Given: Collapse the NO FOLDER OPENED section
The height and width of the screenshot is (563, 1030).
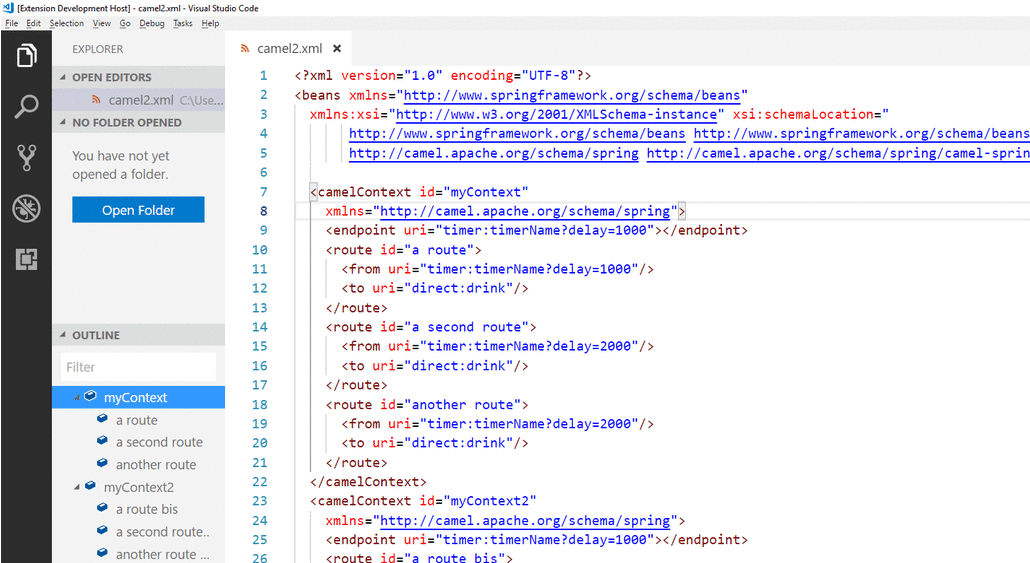Looking at the screenshot, I should pyautogui.click(x=63, y=122).
